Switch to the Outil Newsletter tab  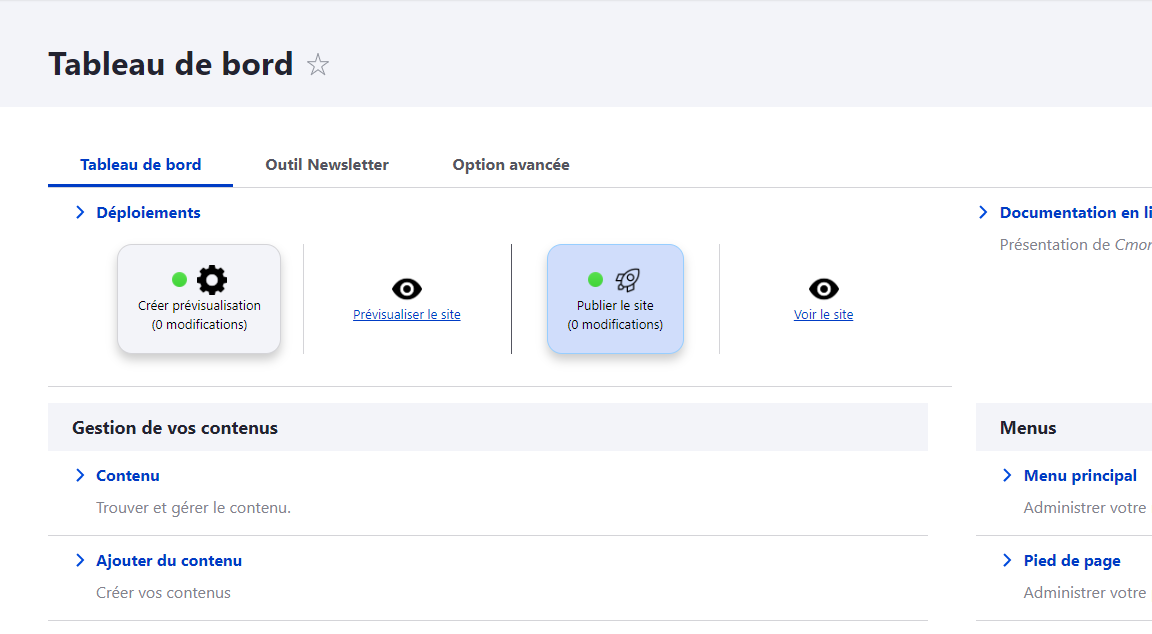(327, 165)
